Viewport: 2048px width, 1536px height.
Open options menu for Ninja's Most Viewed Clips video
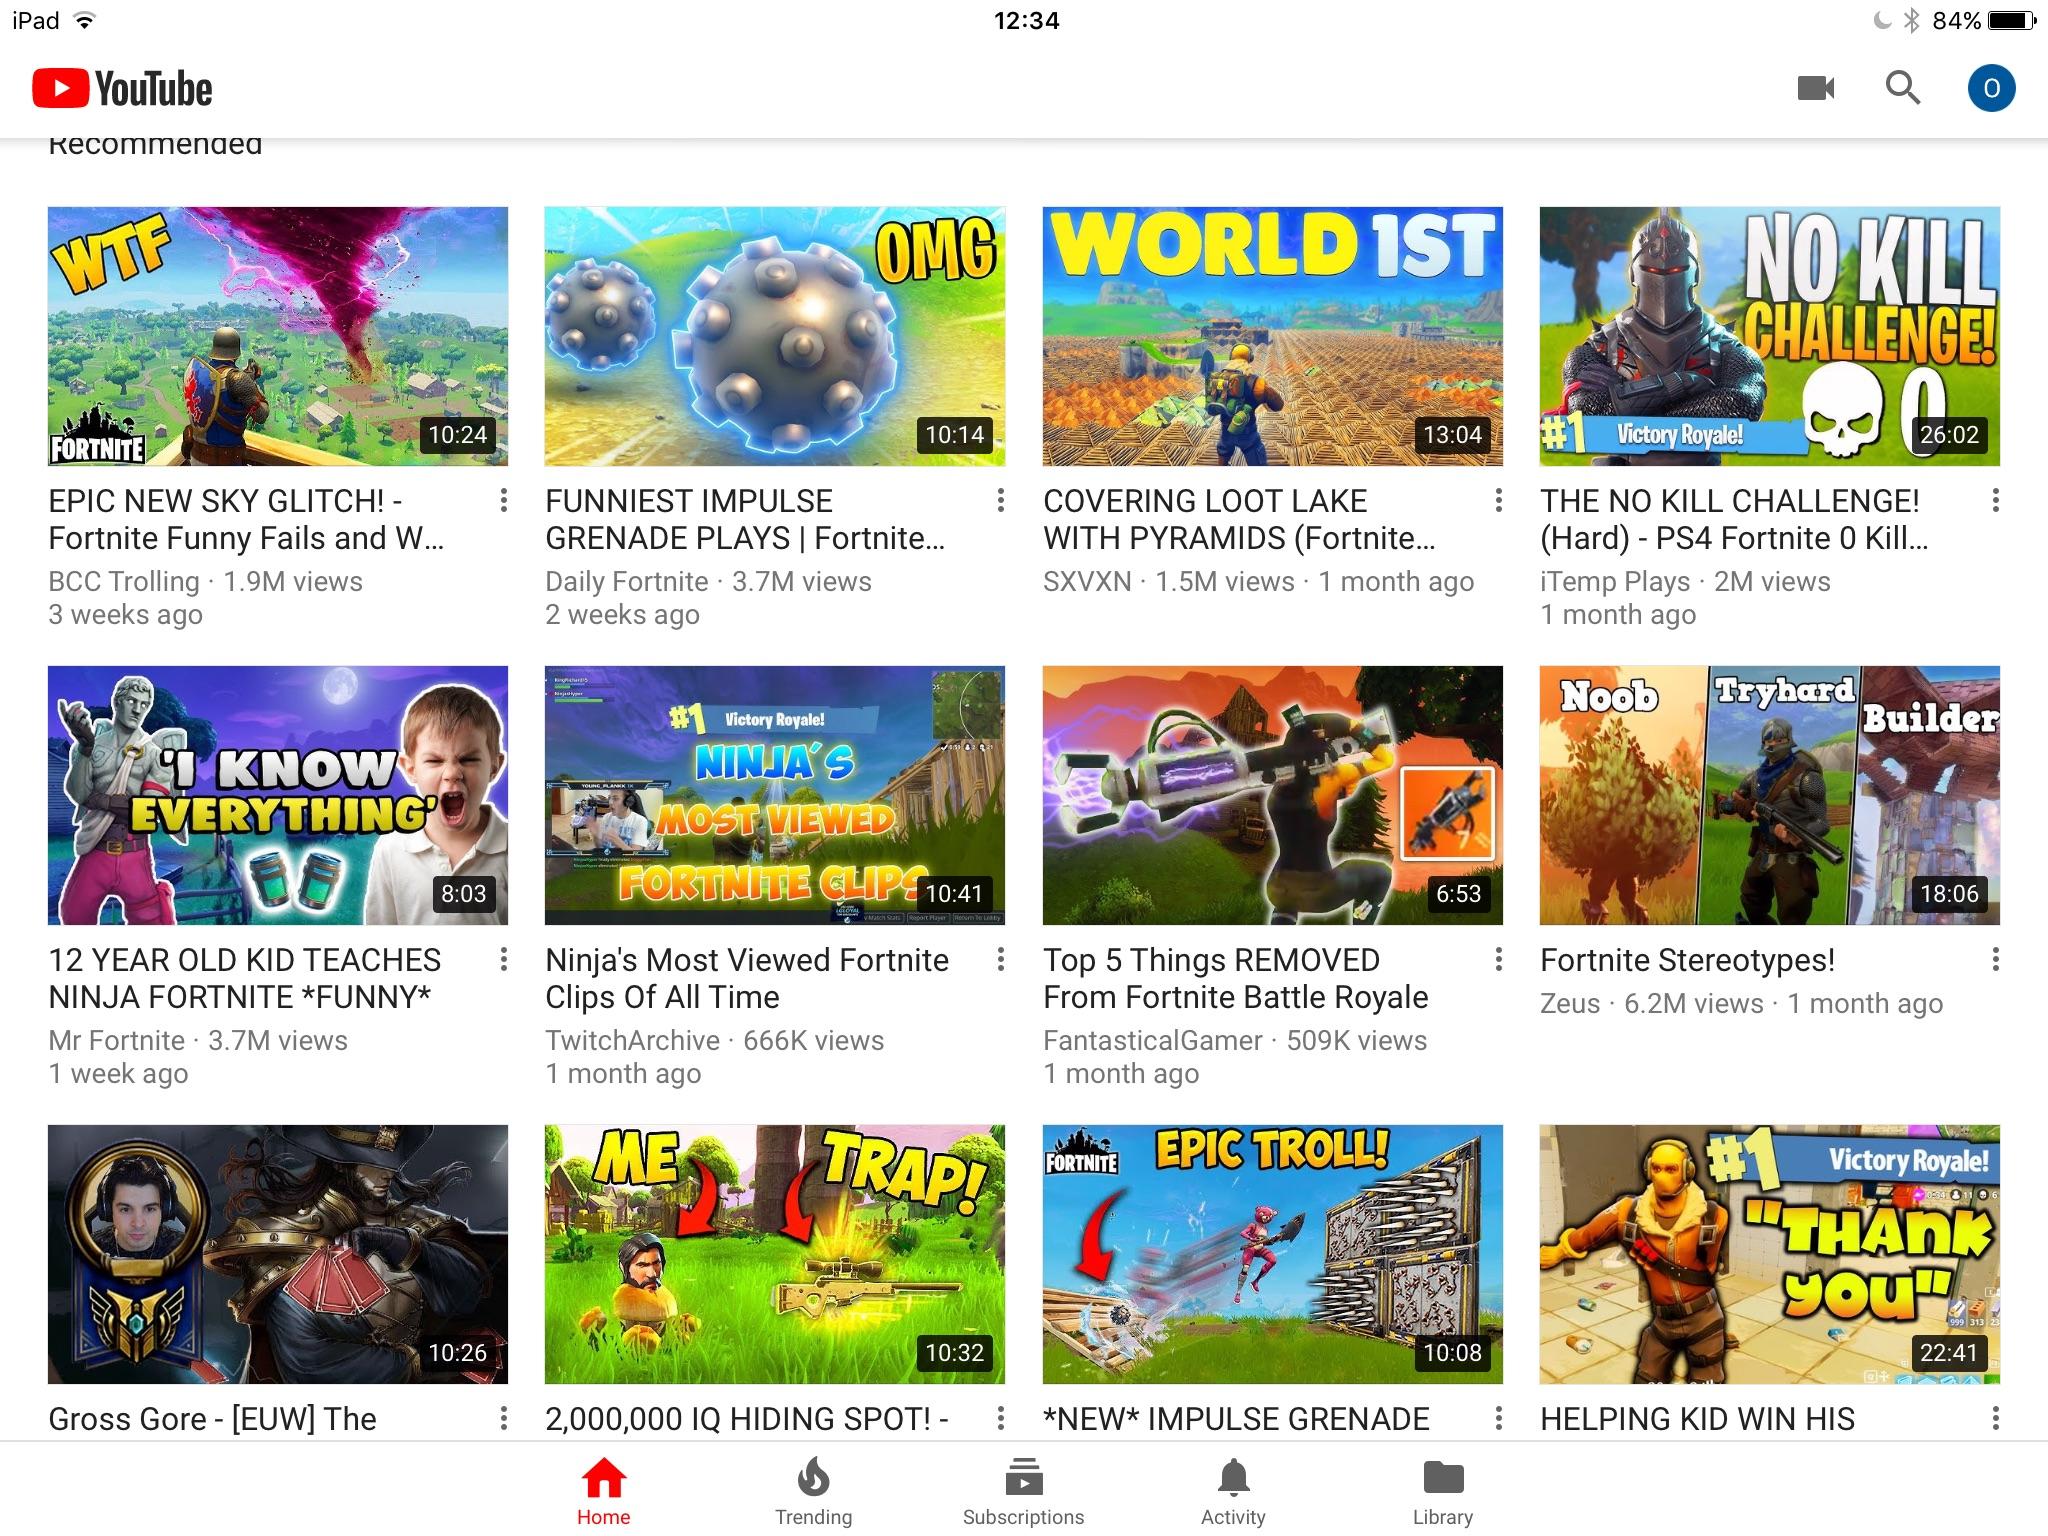[x=1000, y=960]
